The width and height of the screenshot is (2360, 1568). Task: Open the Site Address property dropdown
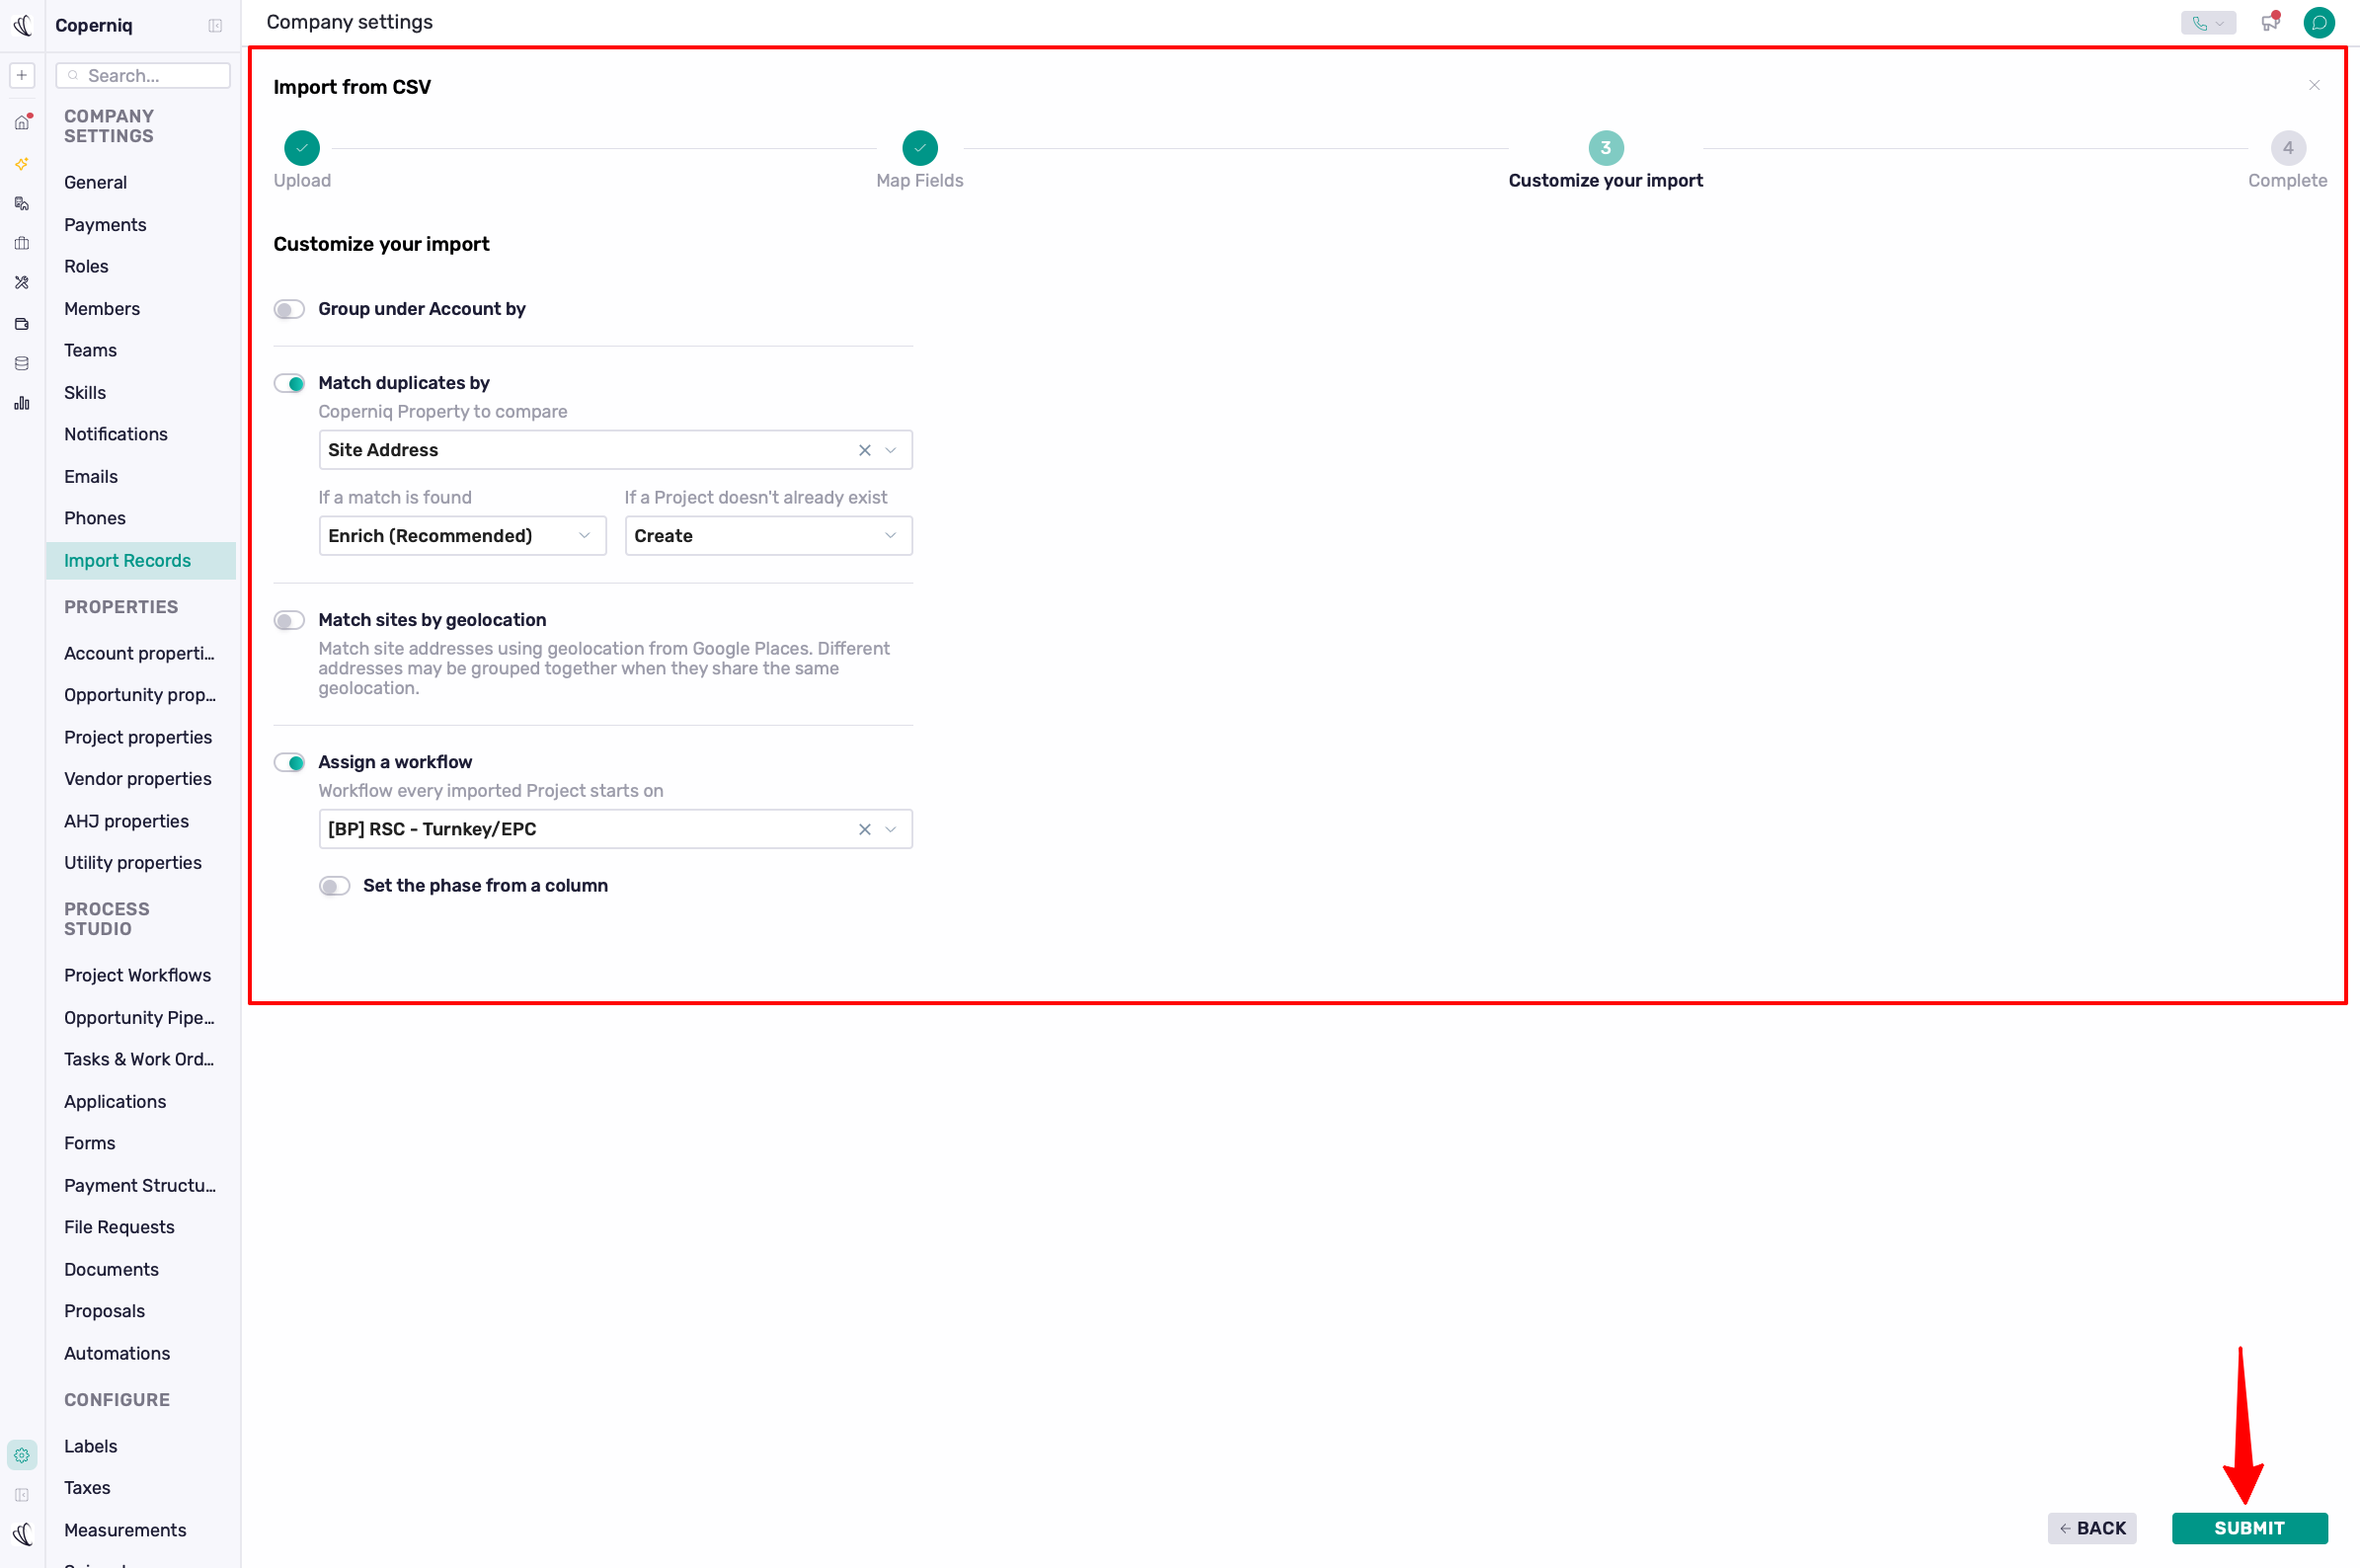pos(615,450)
